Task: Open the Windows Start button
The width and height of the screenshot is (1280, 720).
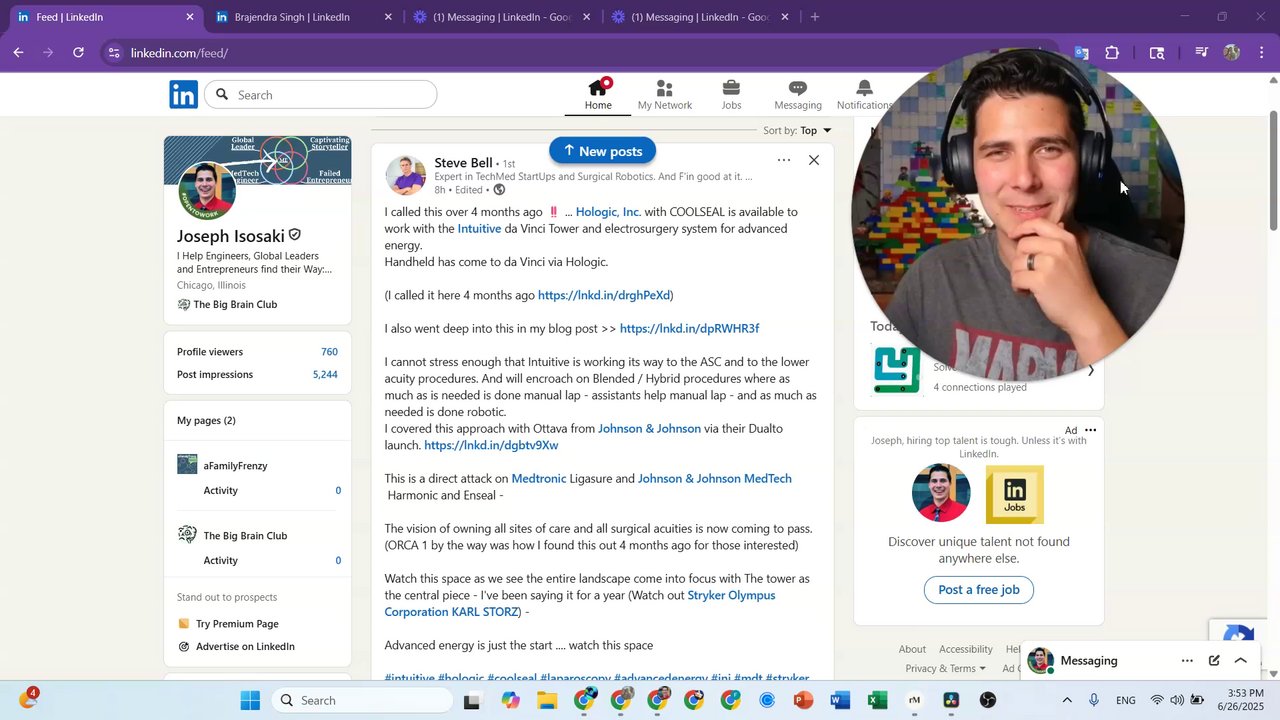Action: (250, 701)
